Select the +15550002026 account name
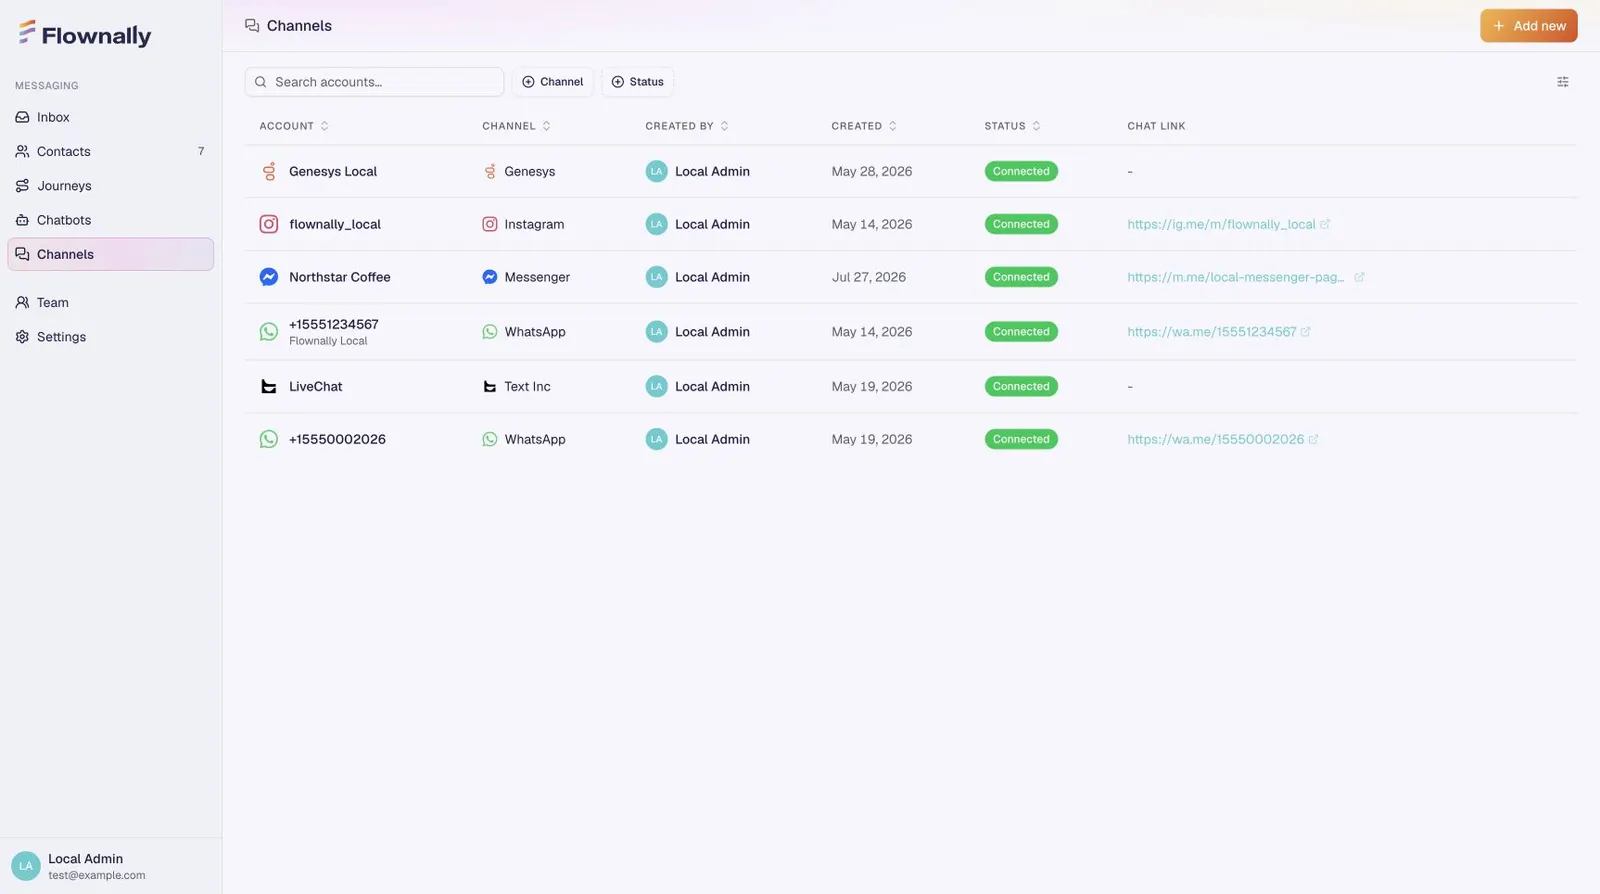1600x894 pixels. 337,439
